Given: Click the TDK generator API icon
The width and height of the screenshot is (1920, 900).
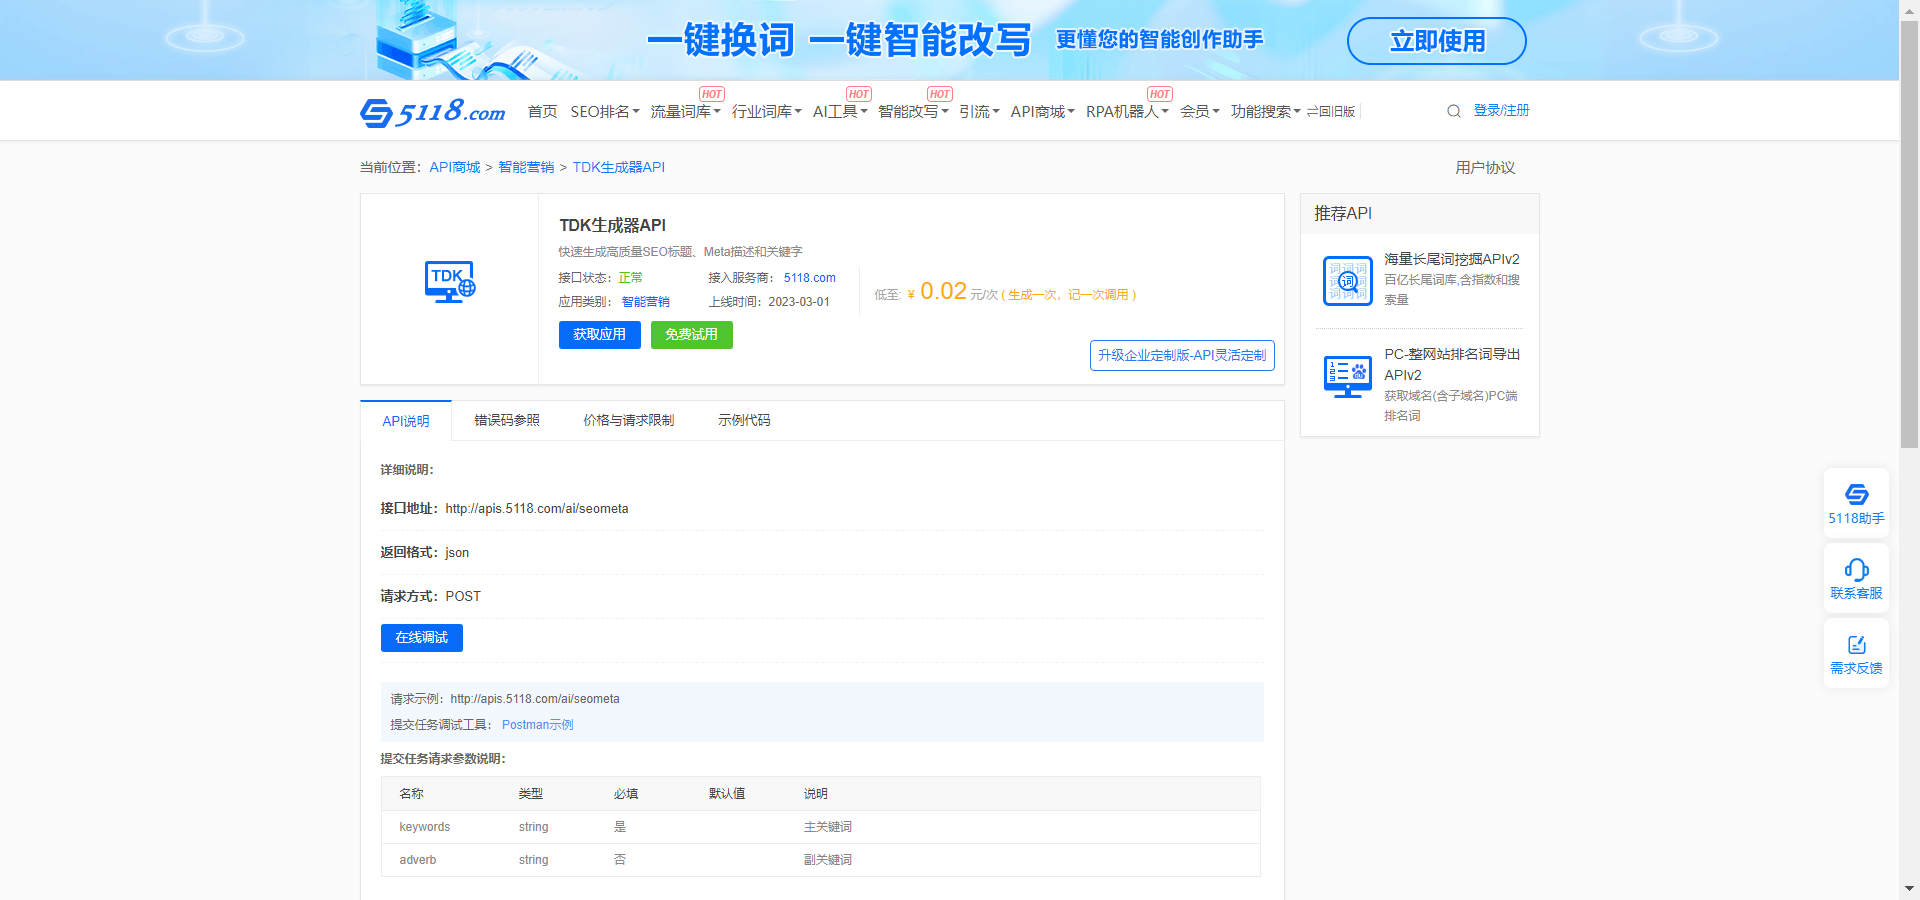Looking at the screenshot, I should (x=450, y=282).
